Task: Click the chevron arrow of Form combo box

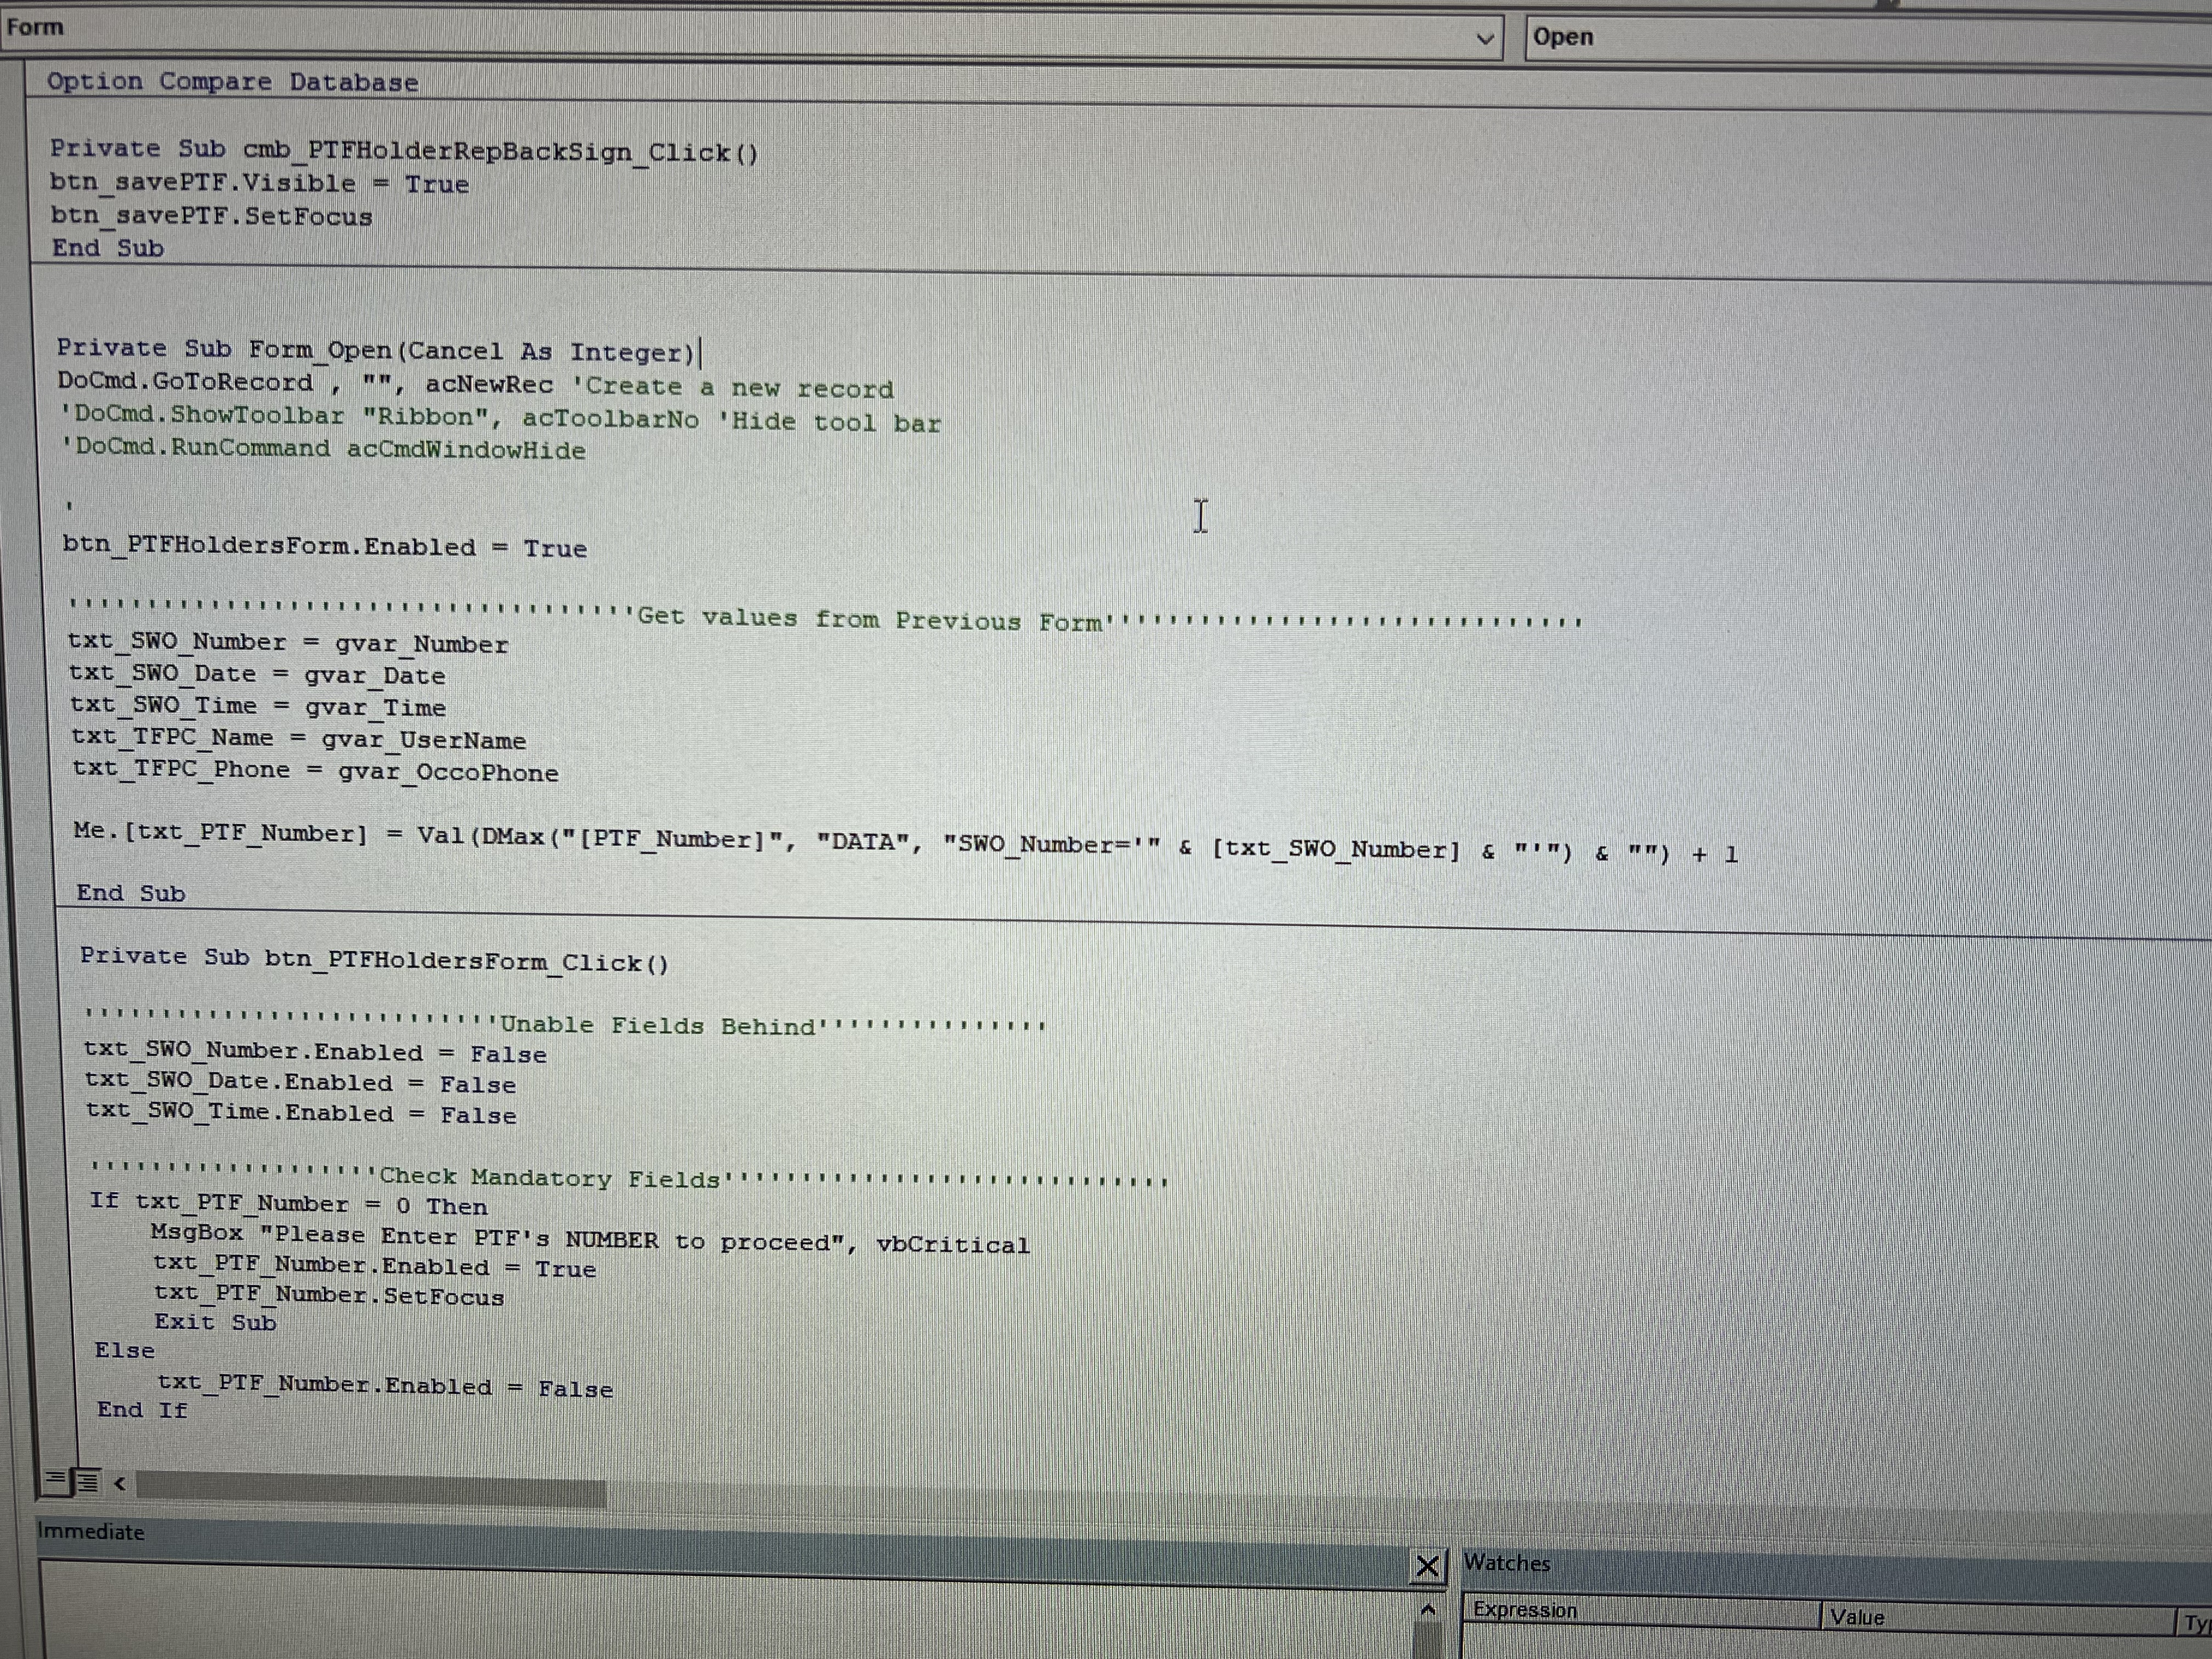Action: click(1485, 39)
